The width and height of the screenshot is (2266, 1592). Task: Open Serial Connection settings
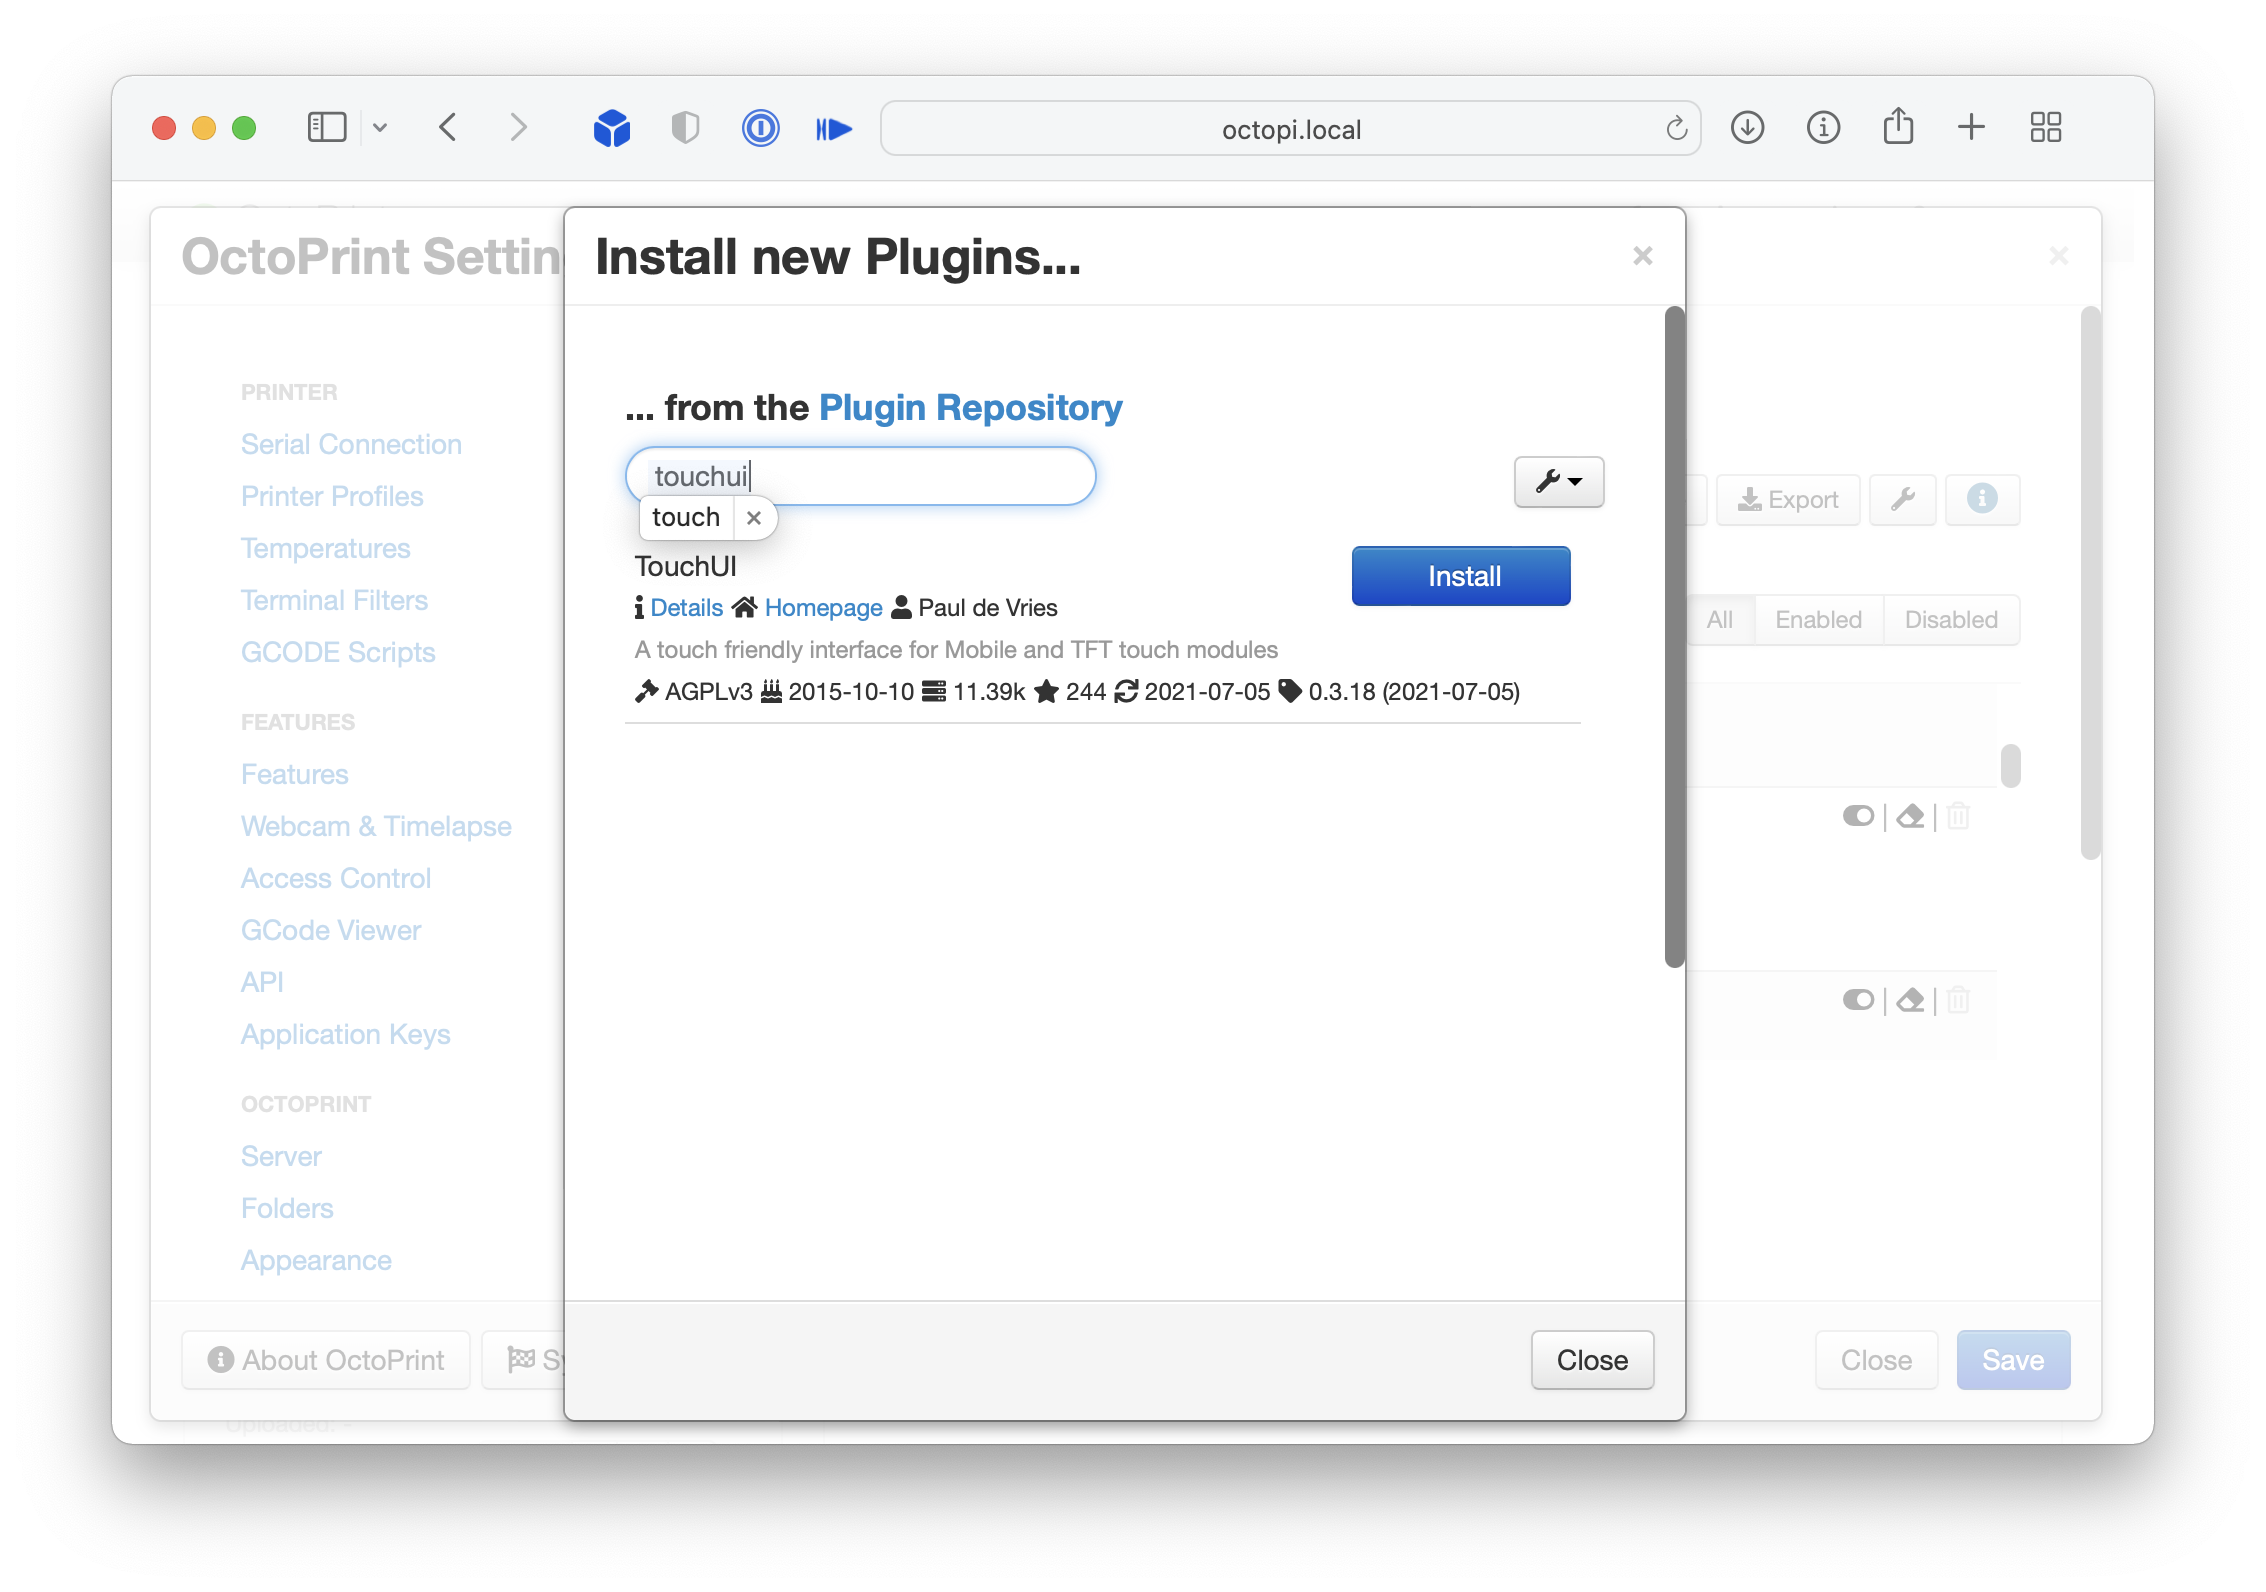pos(351,444)
